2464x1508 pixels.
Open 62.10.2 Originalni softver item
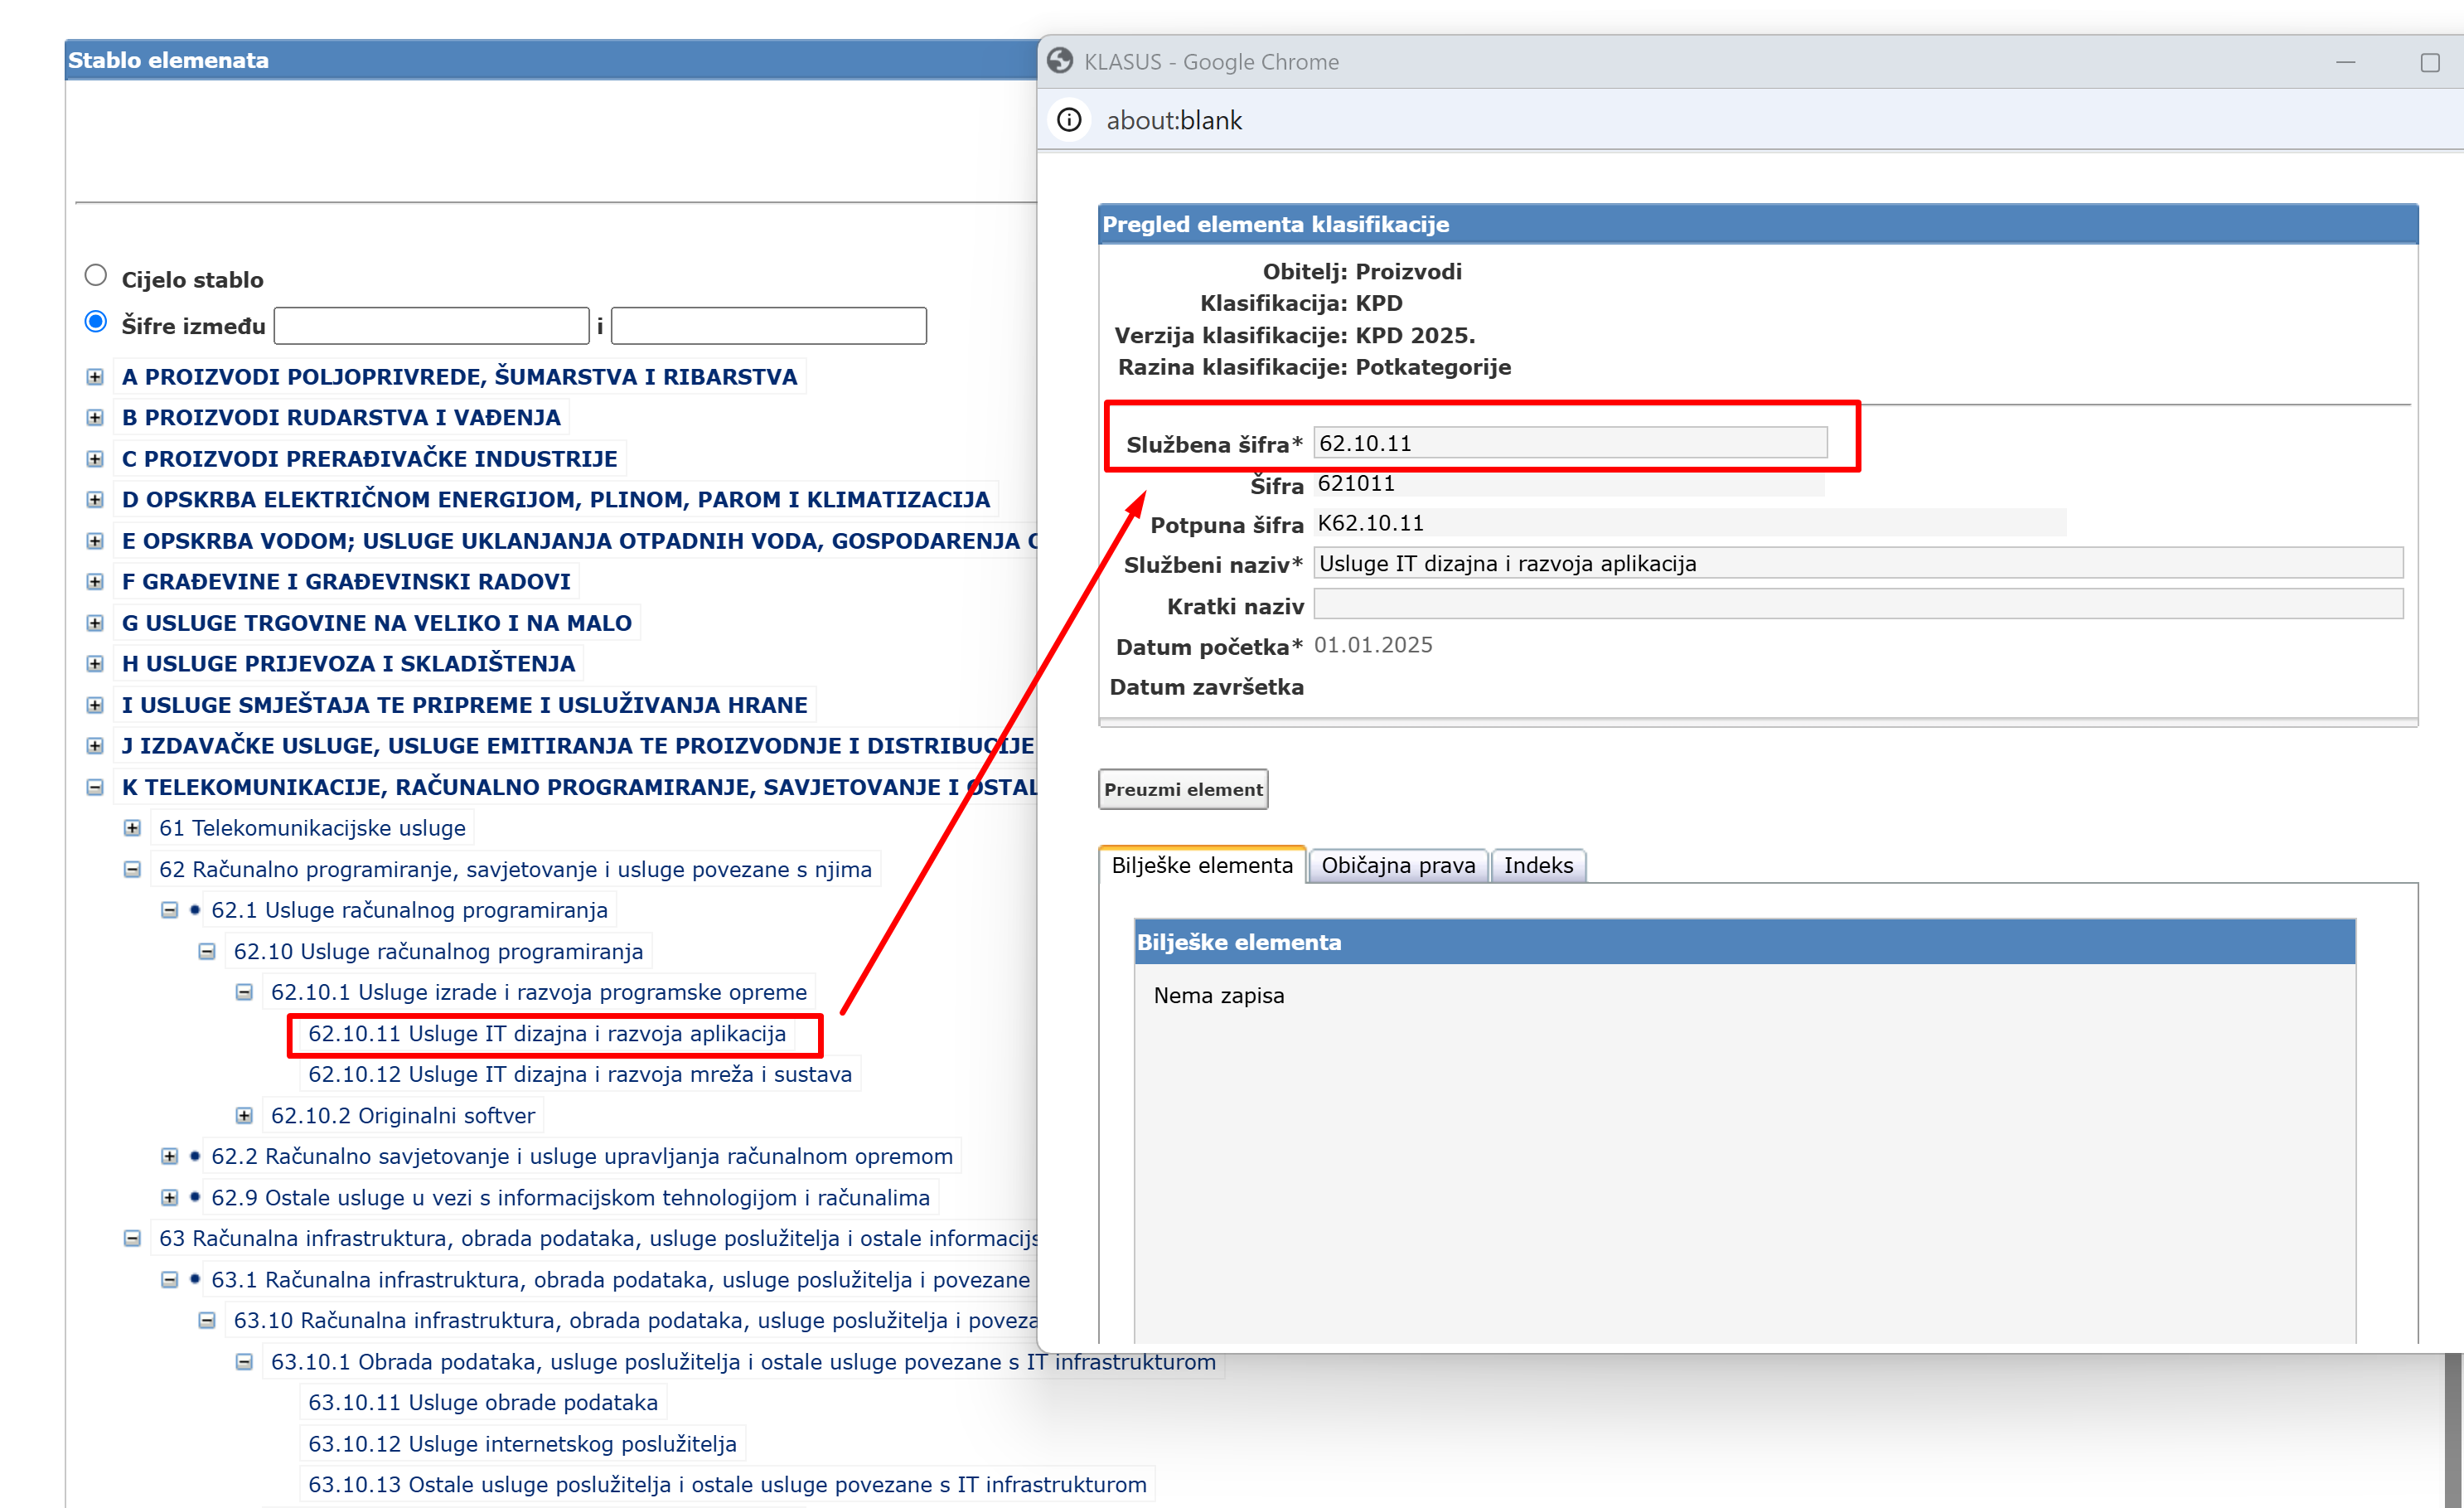(403, 1115)
